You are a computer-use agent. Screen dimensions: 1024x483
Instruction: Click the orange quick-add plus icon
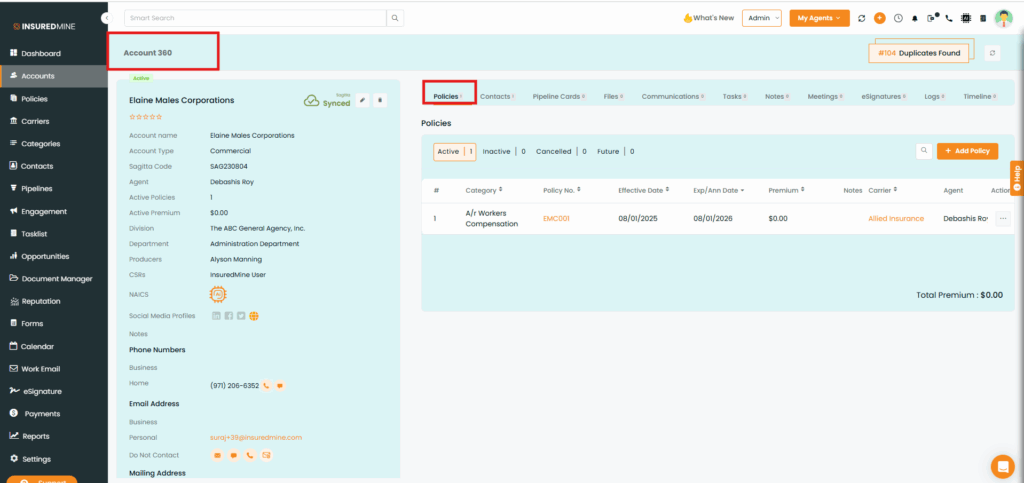point(879,18)
